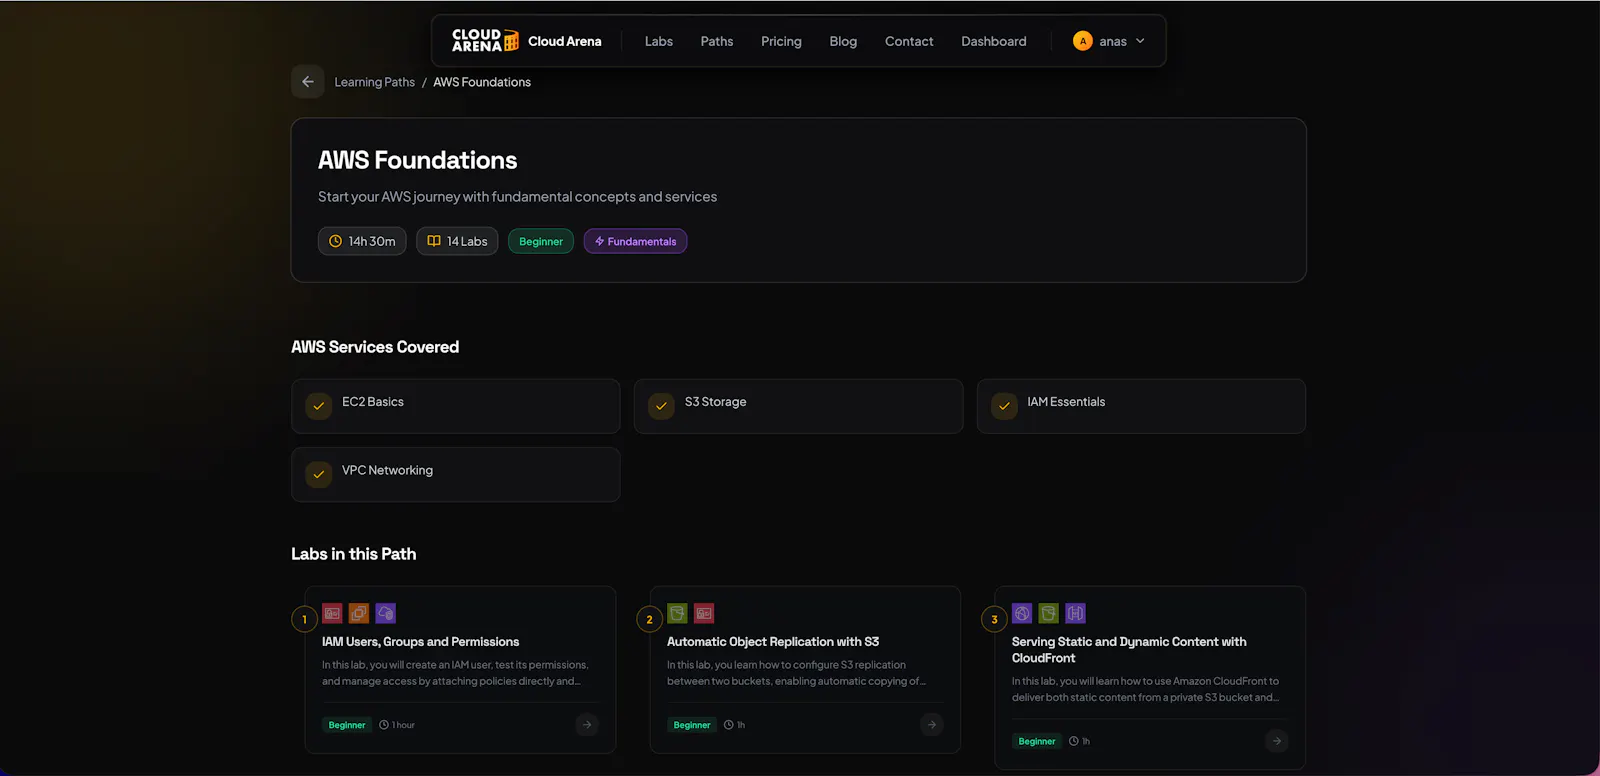The image size is (1600, 776).
Task: Click green S3 bucket icon on CloudFront lab
Action: pos(1049,613)
